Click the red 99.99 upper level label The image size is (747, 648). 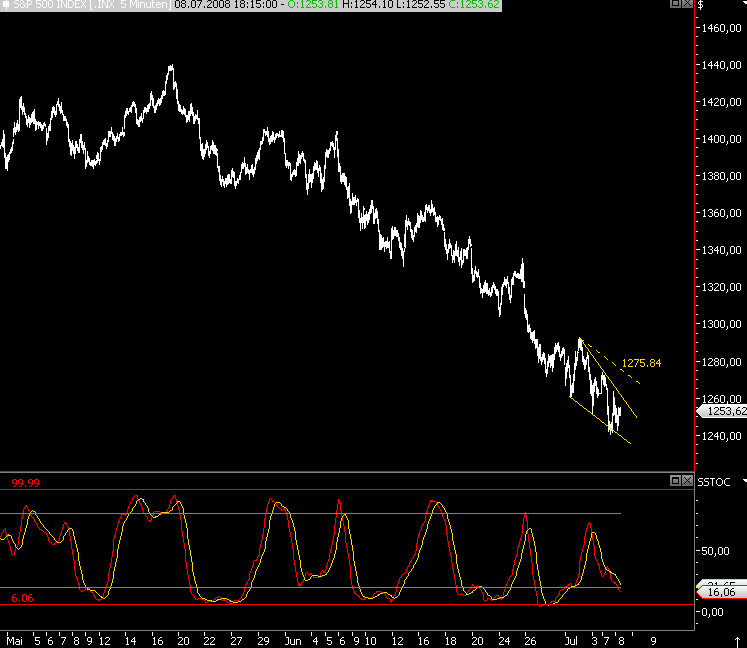pos(25,483)
